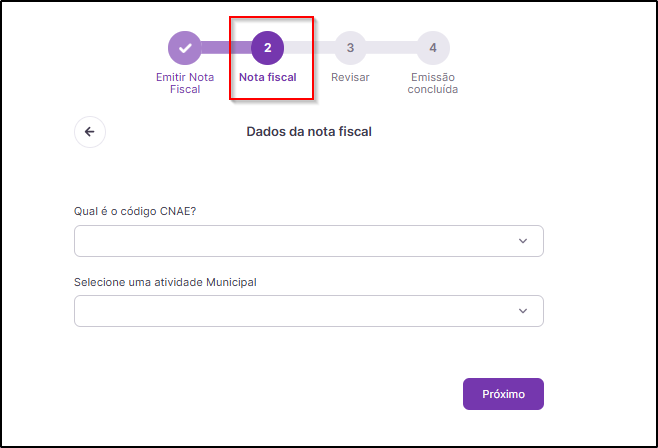Click the Próximo button
This screenshot has width=658, height=448.
click(503, 394)
